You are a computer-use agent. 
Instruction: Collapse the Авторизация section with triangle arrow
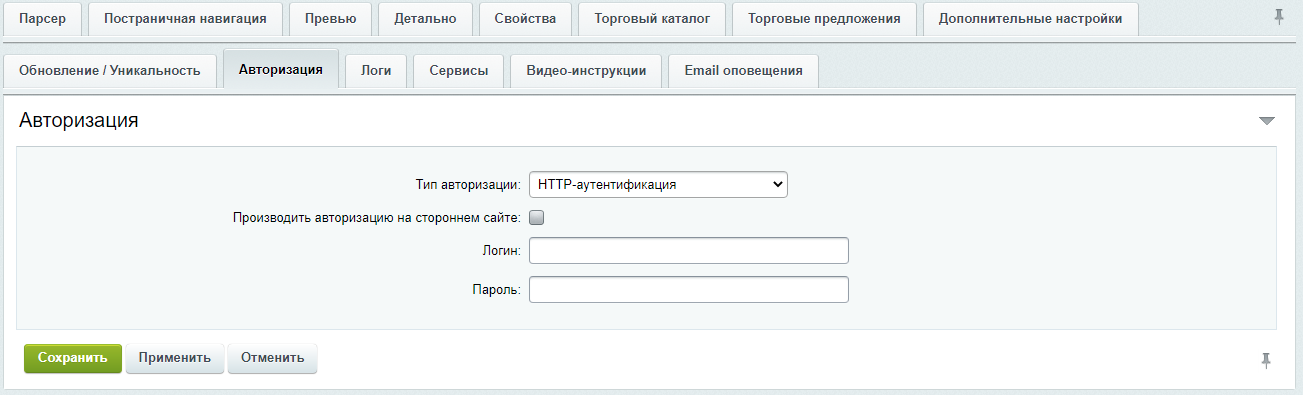pyautogui.click(x=1267, y=121)
